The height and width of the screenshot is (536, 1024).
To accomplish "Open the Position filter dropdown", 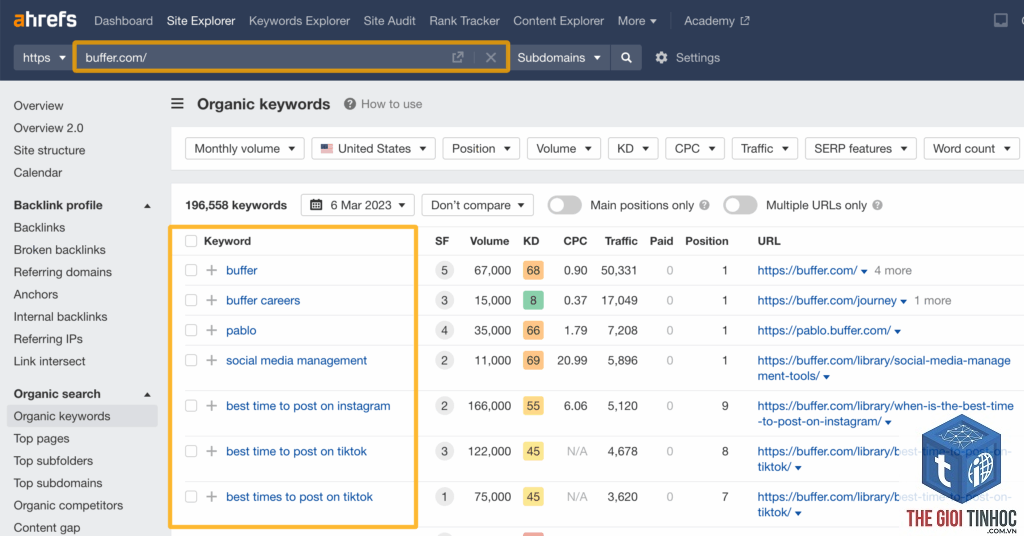I will [481, 148].
